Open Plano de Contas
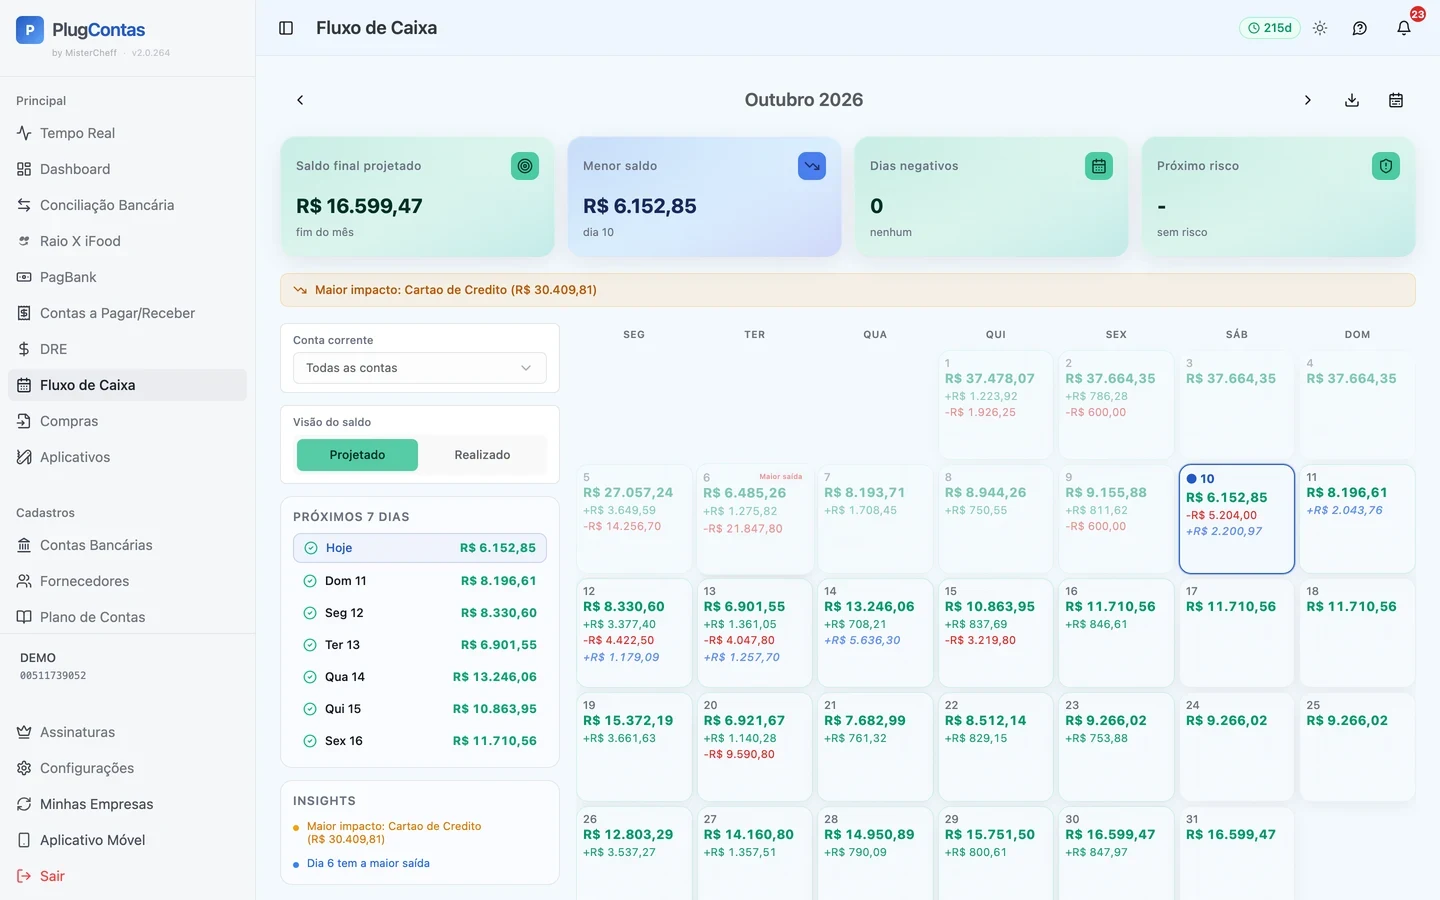The image size is (1440, 900). (x=127, y=617)
